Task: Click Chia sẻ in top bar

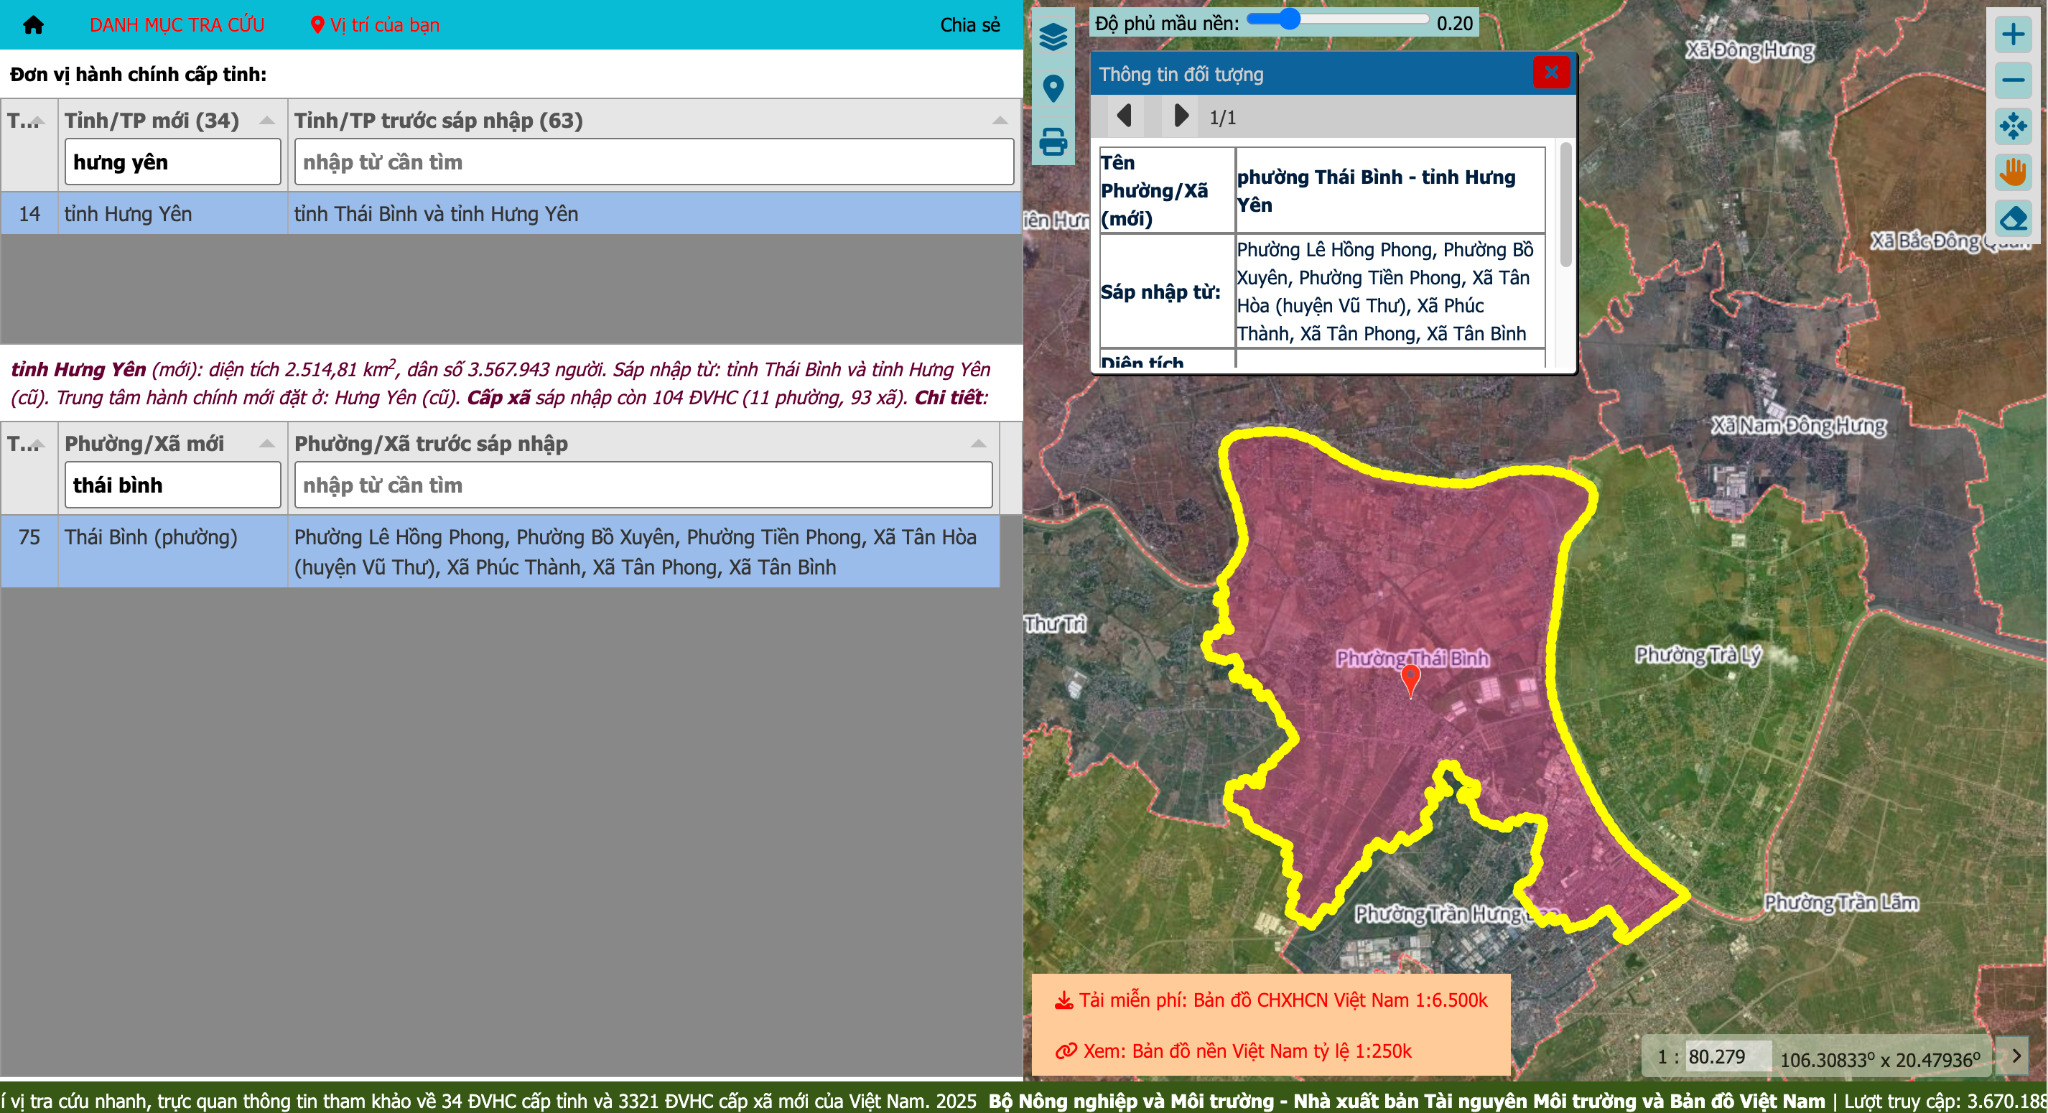Action: tap(970, 25)
